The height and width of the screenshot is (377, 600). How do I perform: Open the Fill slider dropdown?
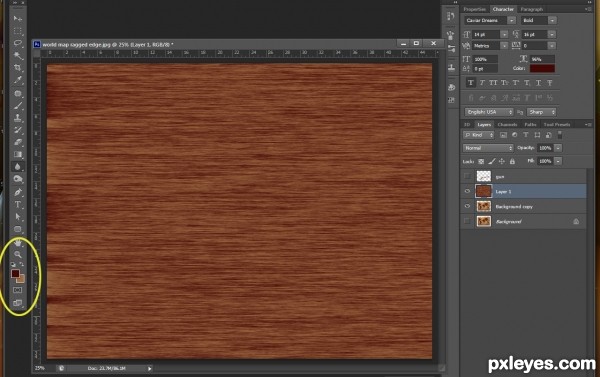pyautogui.click(x=558, y=161)
